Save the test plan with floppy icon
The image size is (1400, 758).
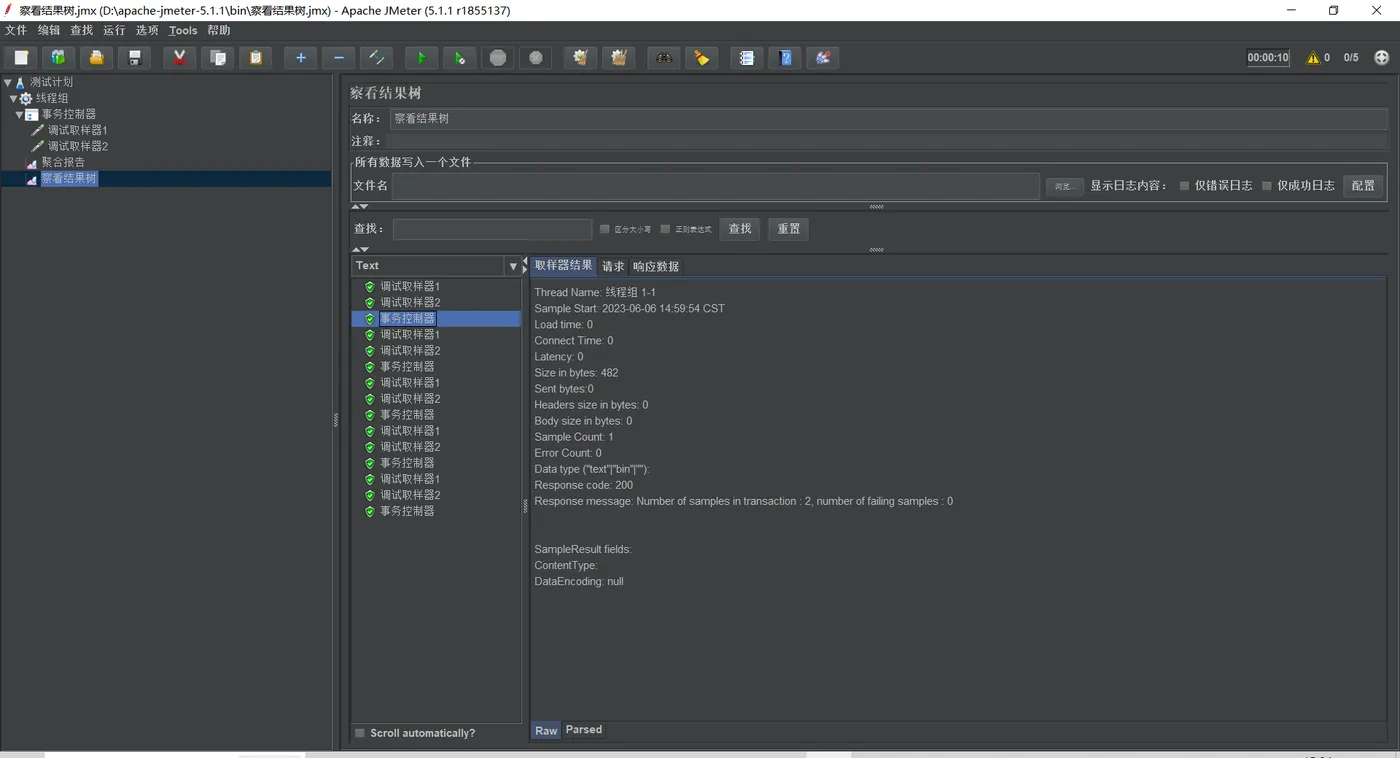[135, 58]
